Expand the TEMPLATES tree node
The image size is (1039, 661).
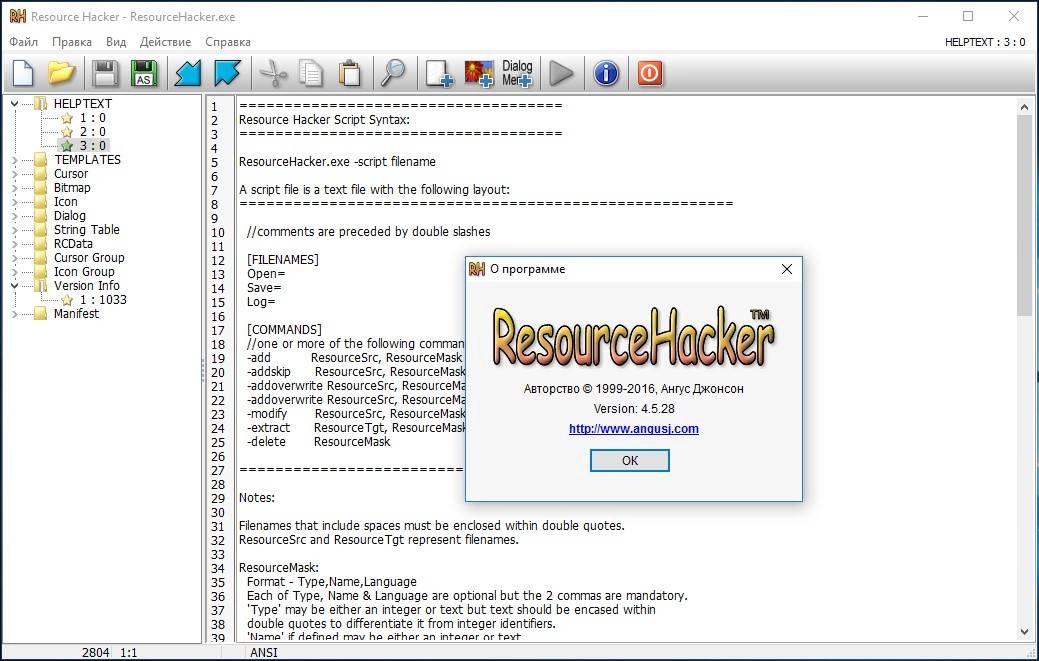pos(15,160)
